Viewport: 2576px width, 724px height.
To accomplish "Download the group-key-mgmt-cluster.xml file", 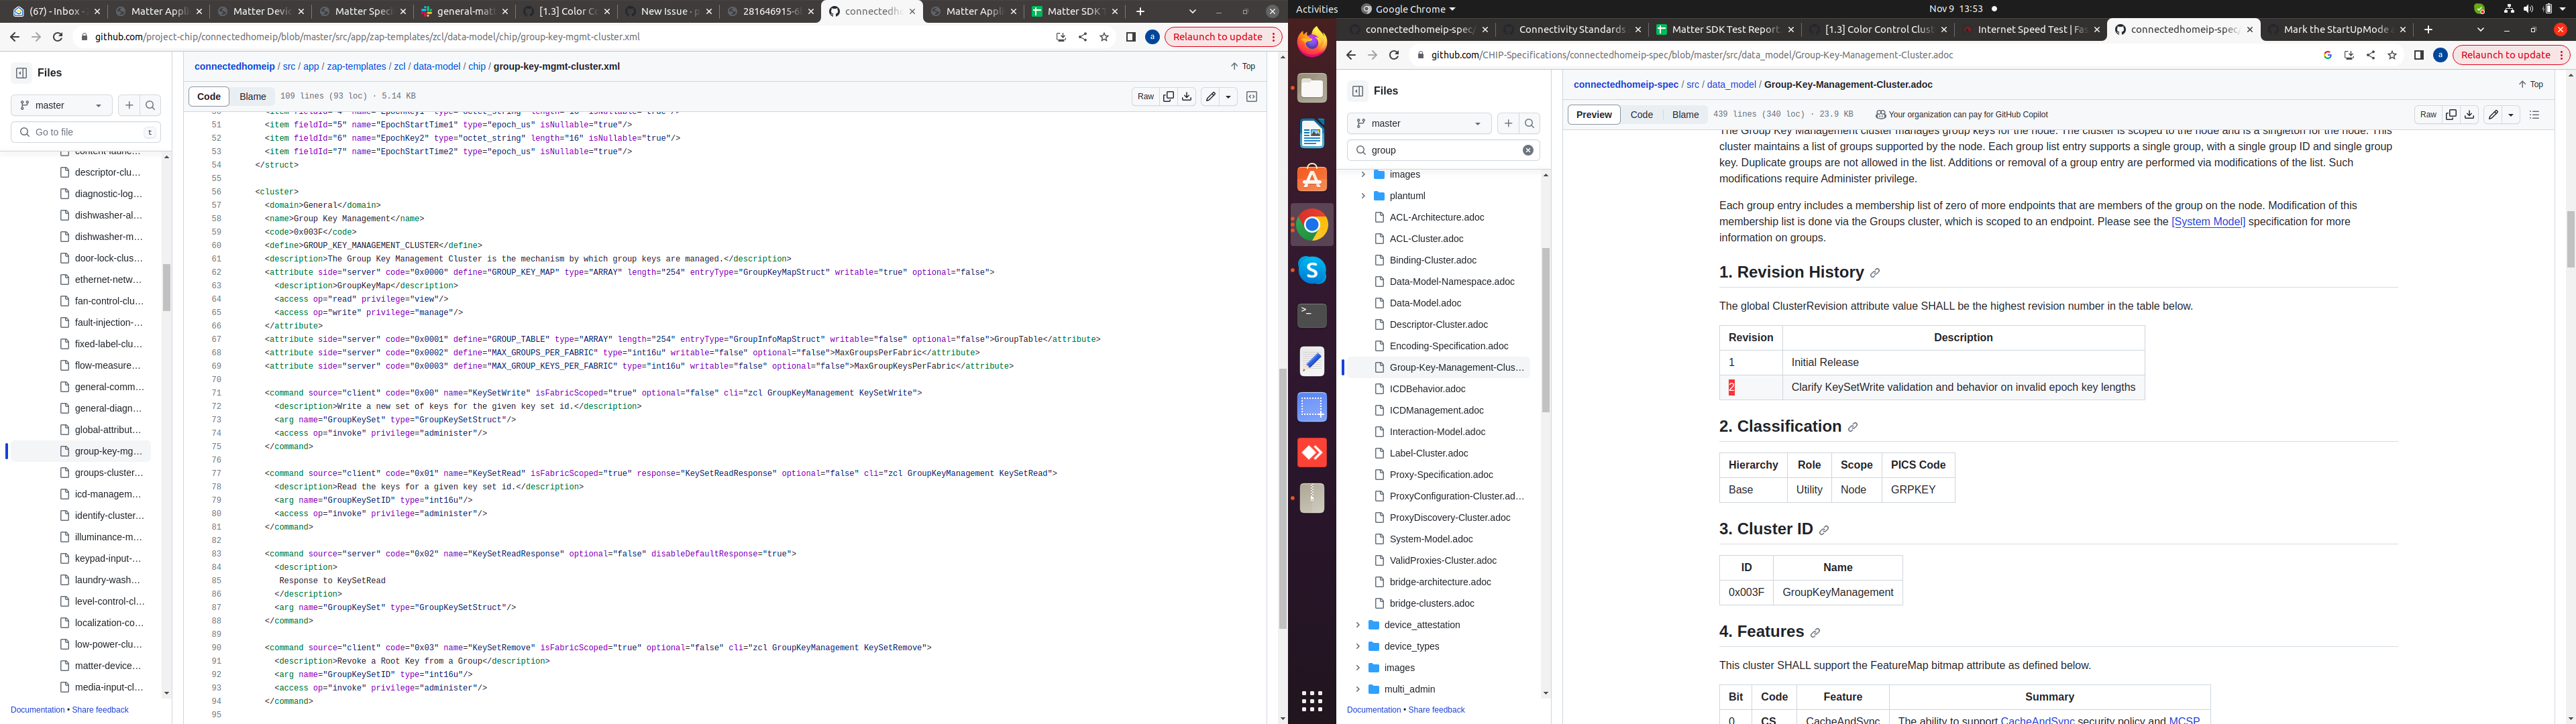I will click(1186, 96).
